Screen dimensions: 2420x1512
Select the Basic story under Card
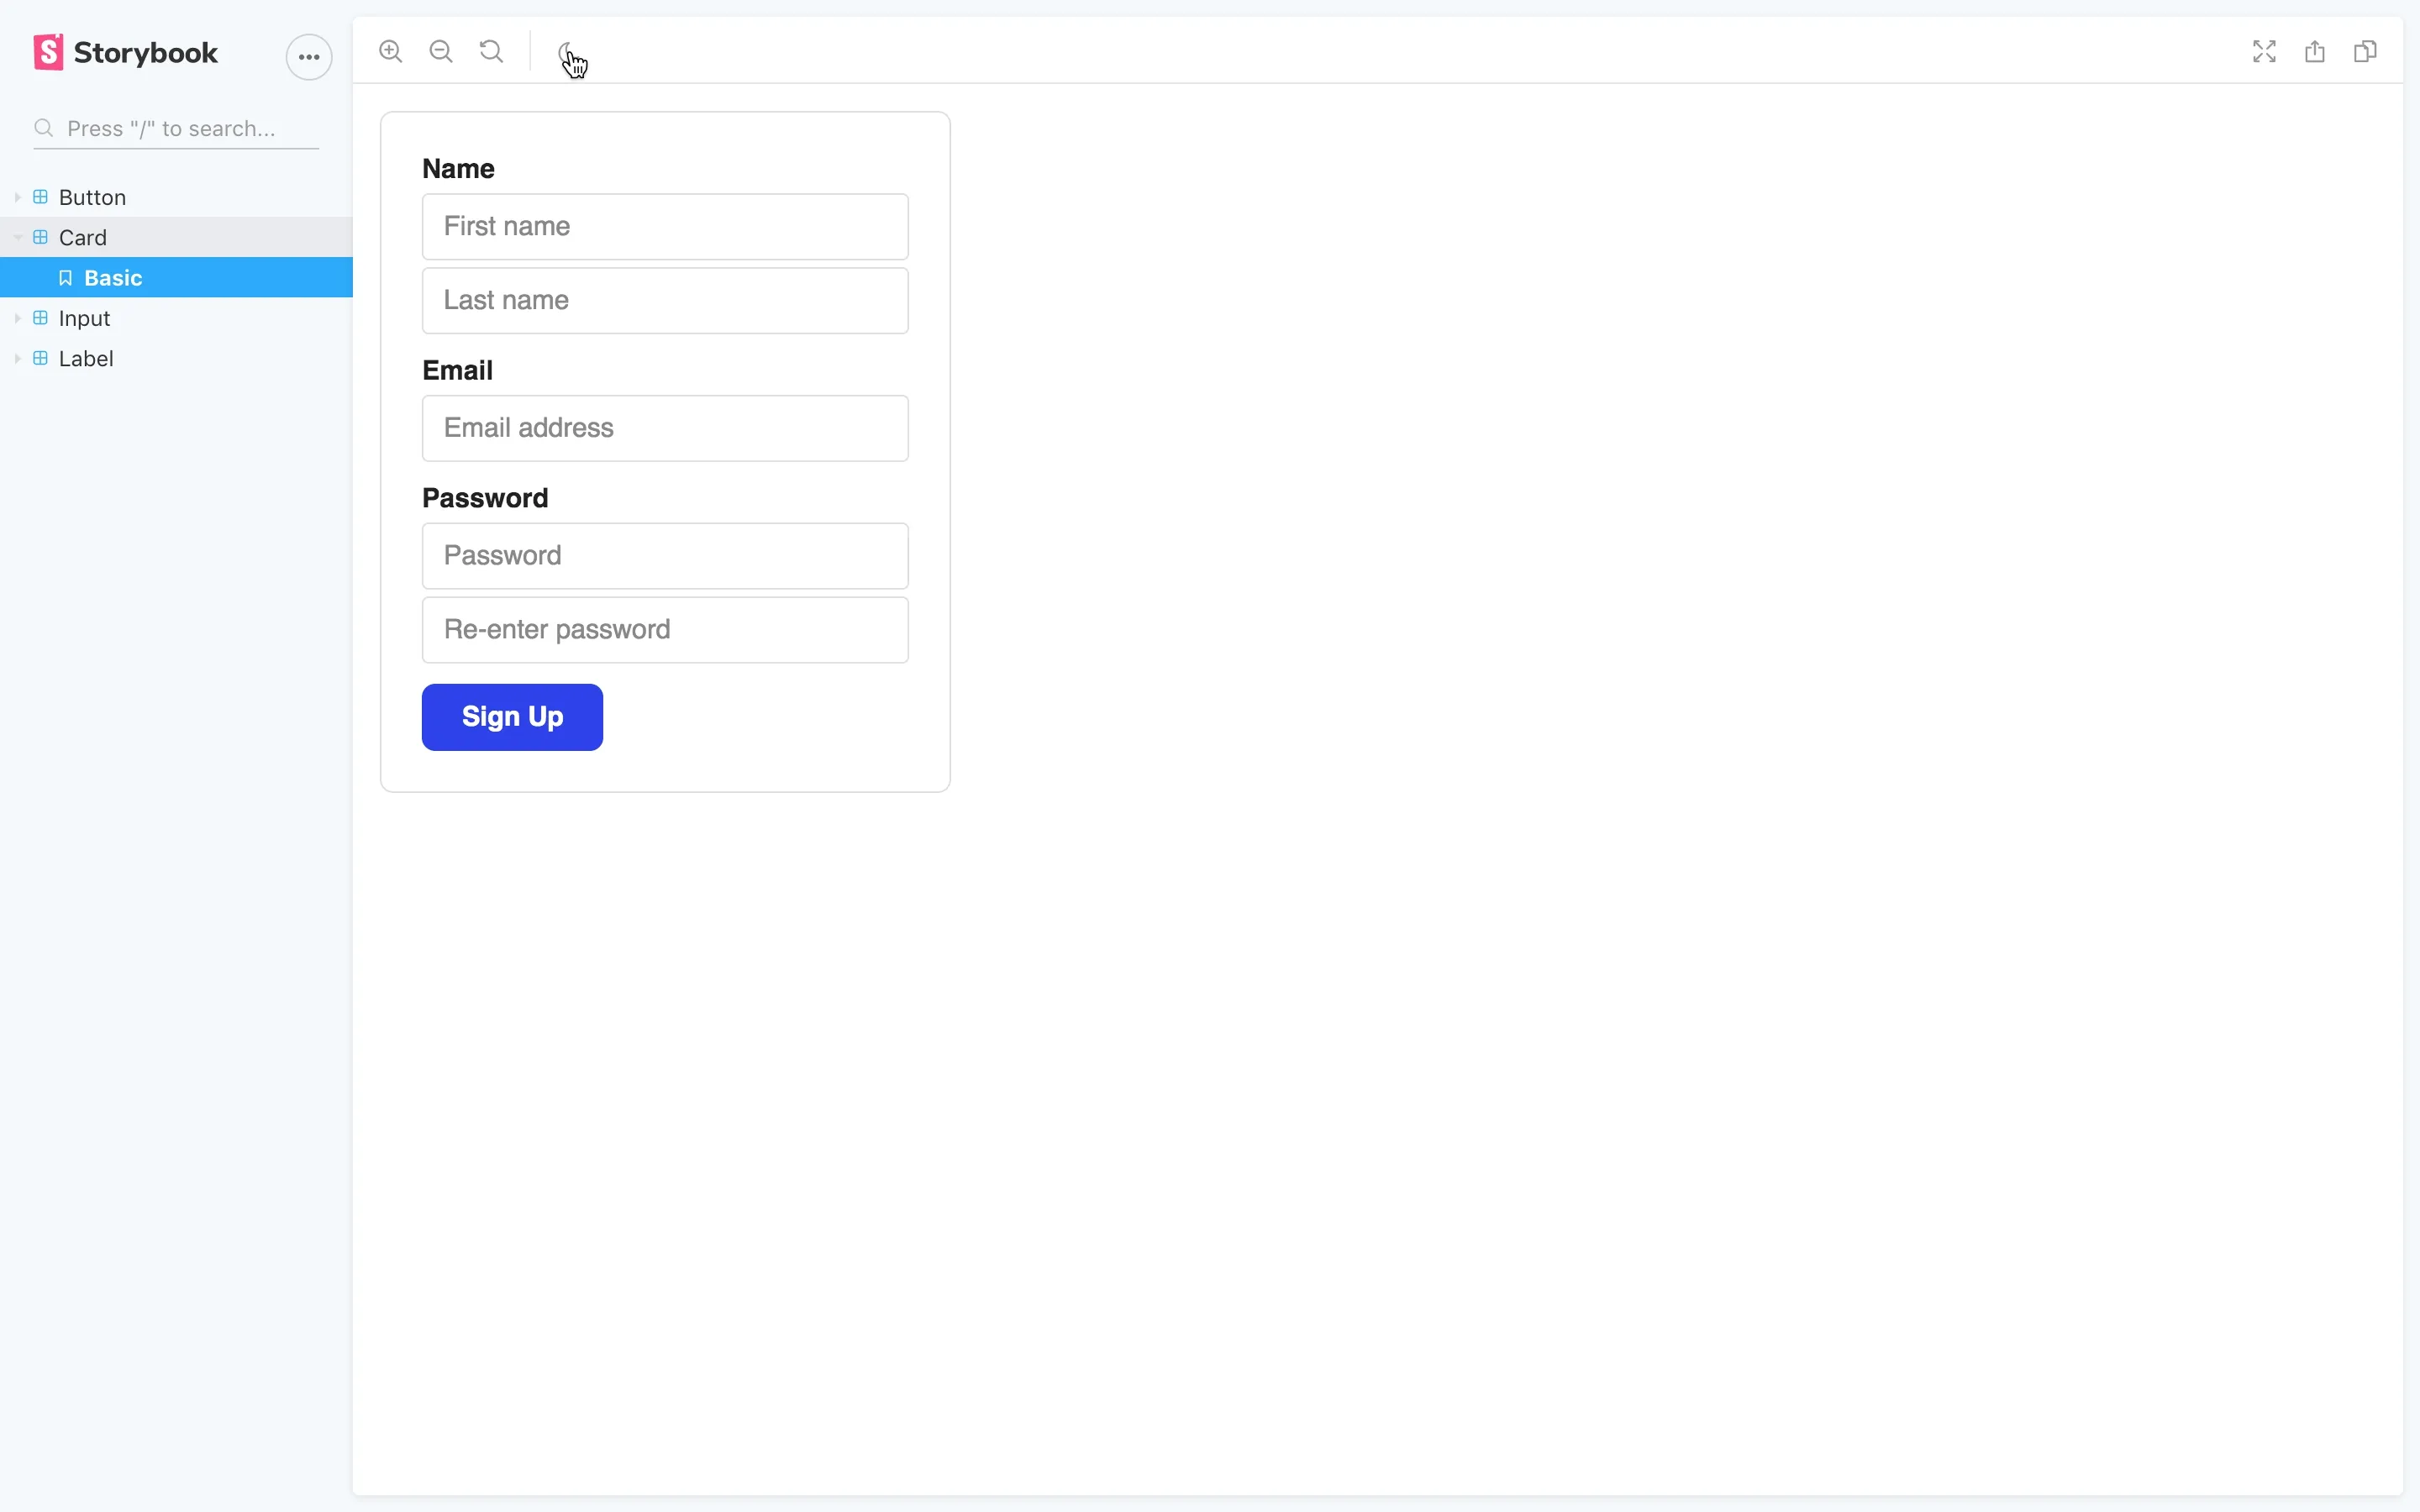click(x=113, y=277)
